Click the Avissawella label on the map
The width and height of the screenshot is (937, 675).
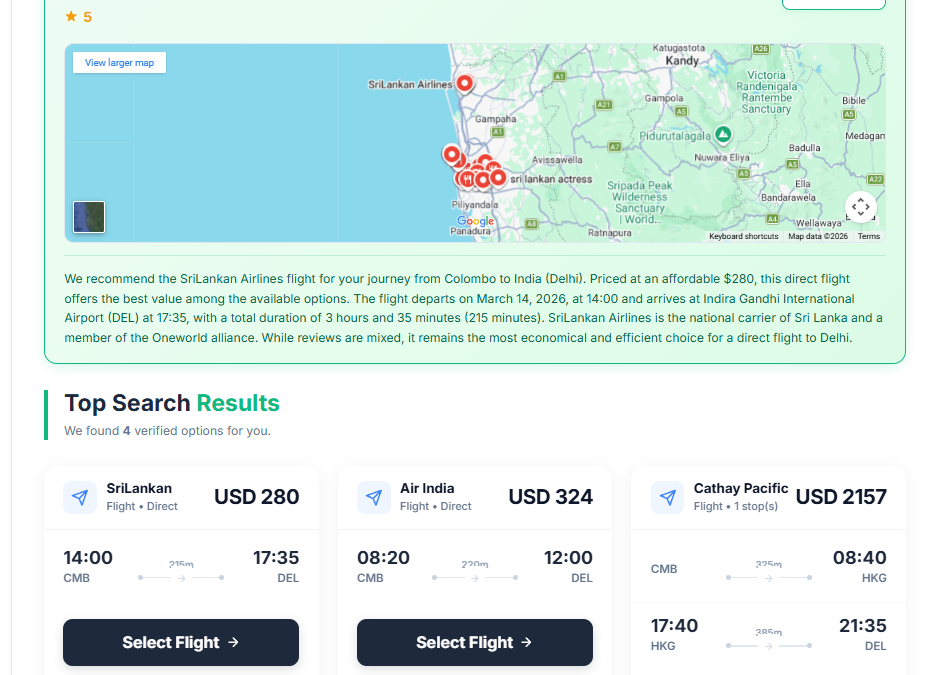click(x=557, y=160)
